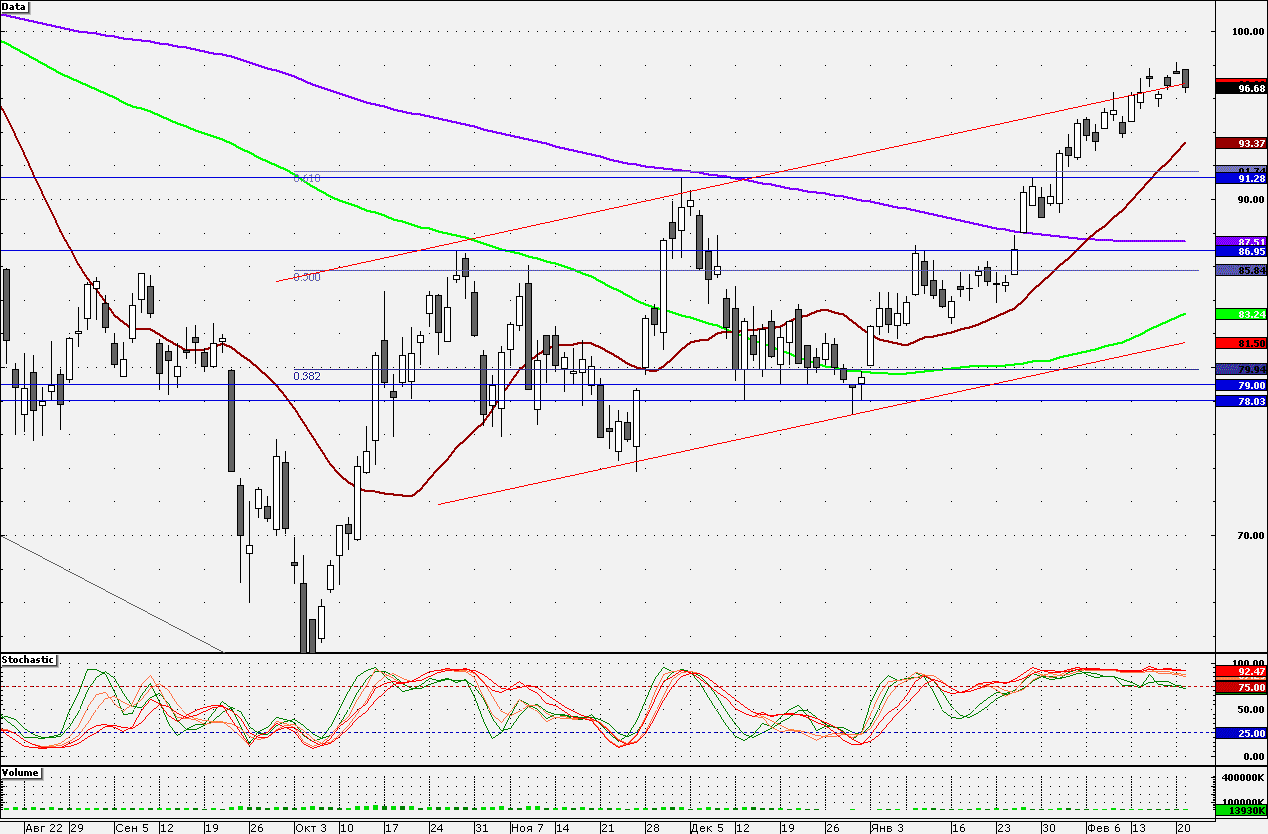Click the 81.50 red price marker
1268x834 pixels.
(1240, 343)
